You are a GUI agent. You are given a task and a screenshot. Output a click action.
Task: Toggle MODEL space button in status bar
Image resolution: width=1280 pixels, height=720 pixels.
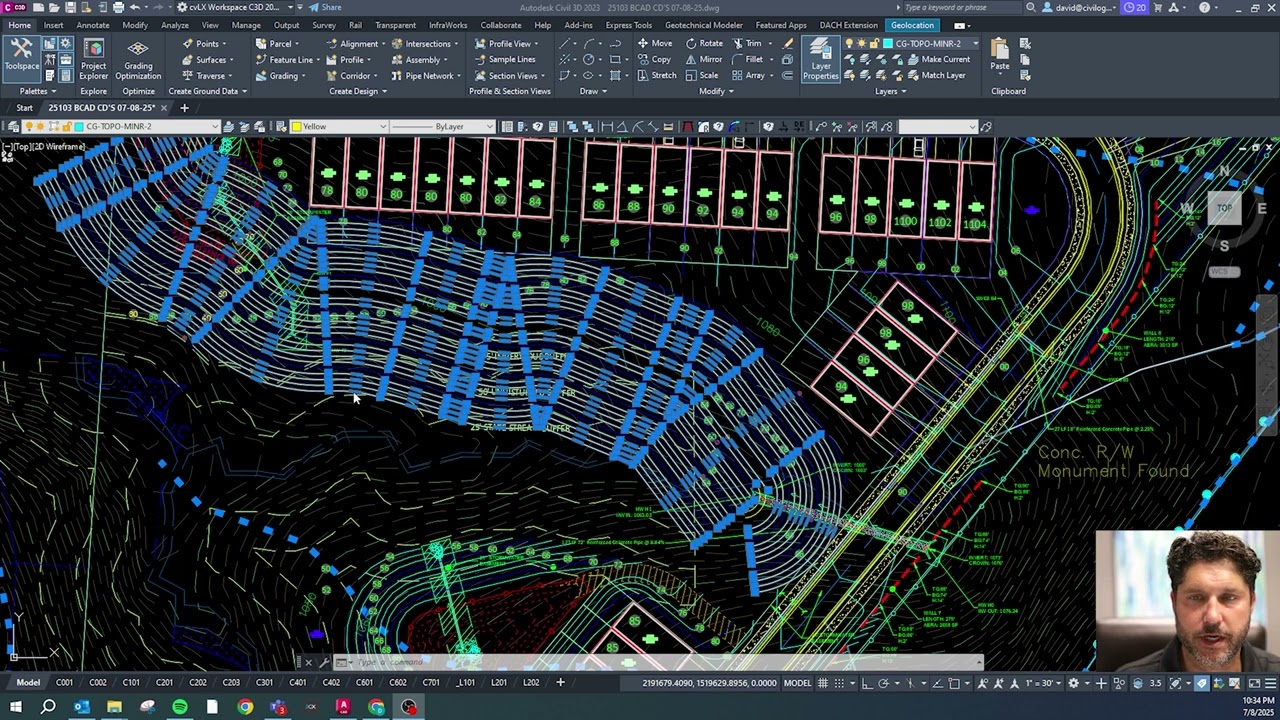tap(797, 683)
